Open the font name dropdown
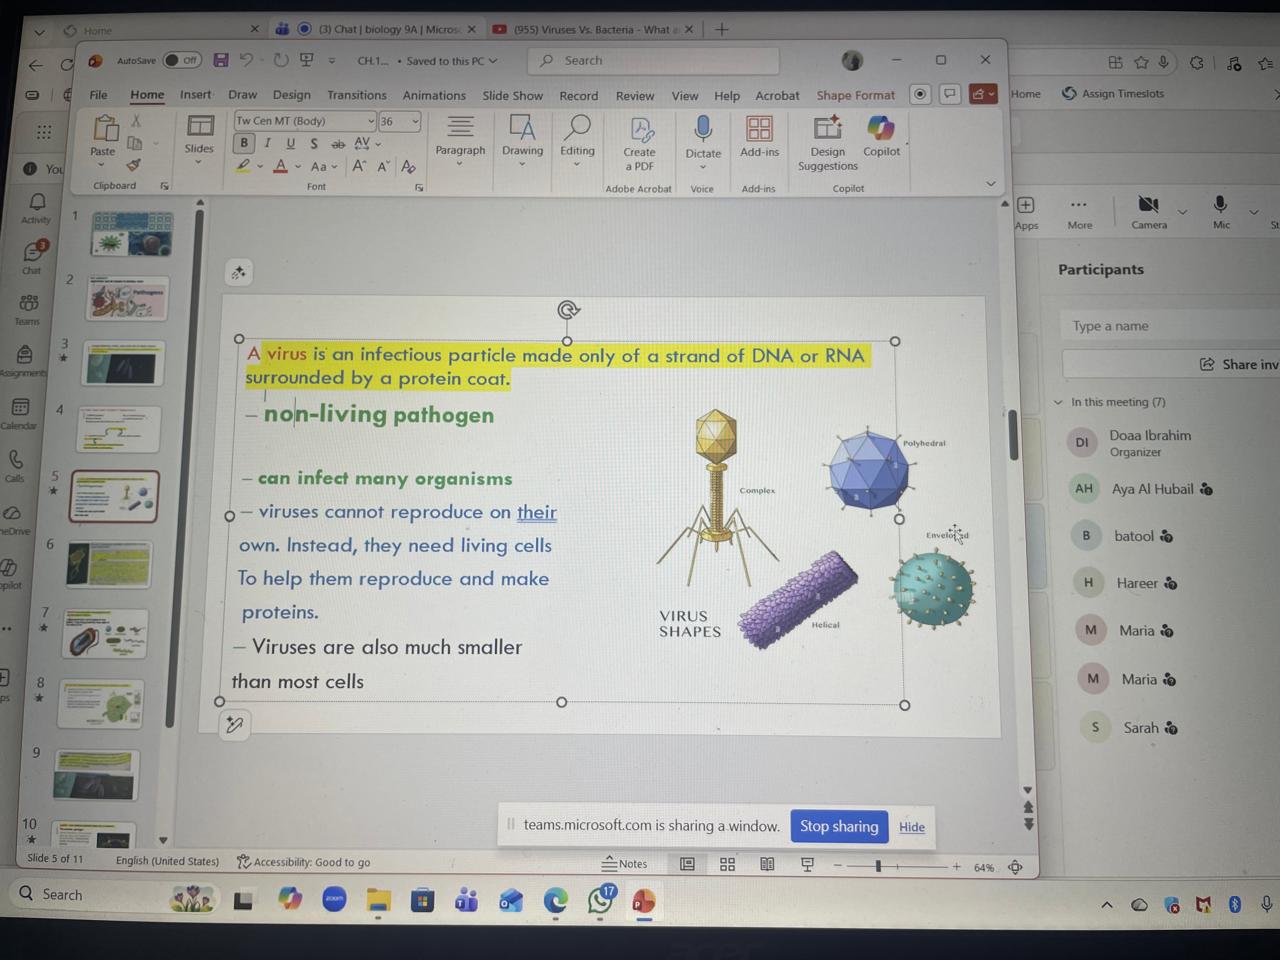Viewport: 1280px width, 960px height. point(370,121)
